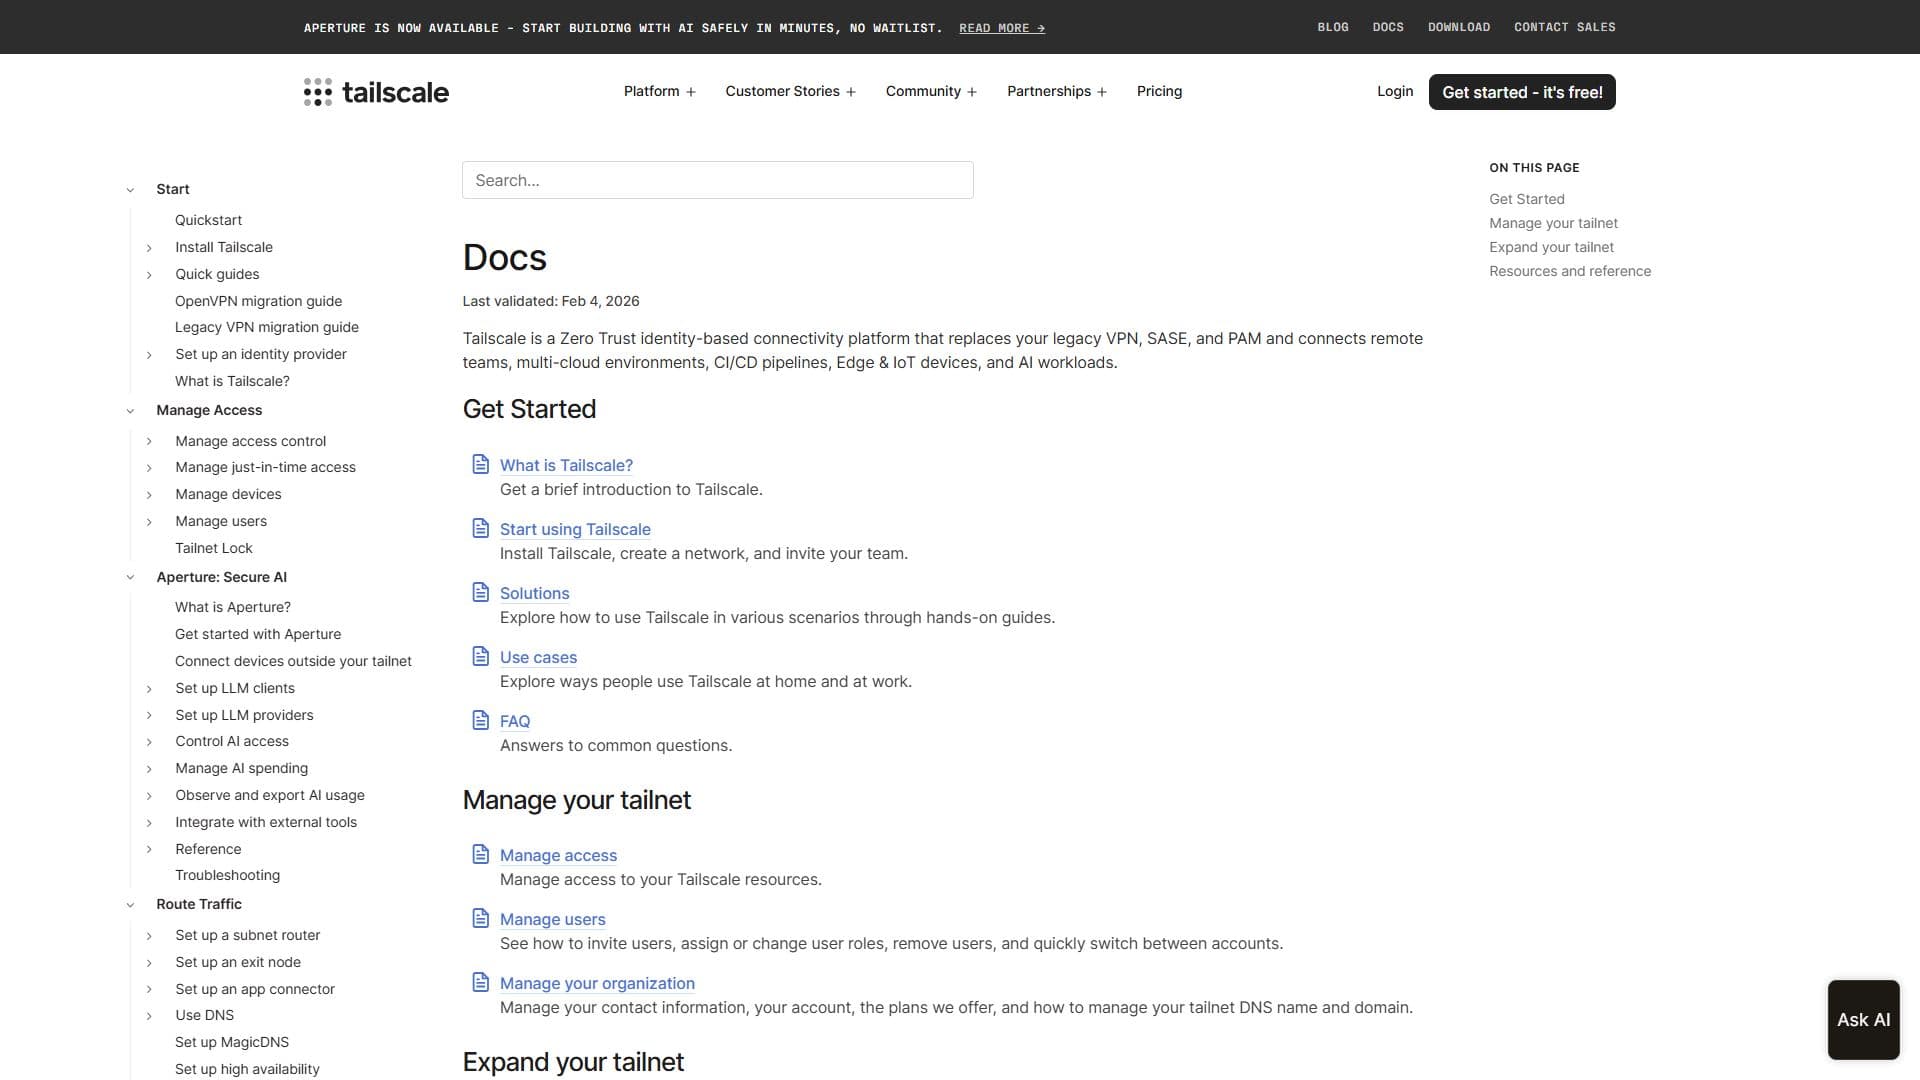Expand Use DNS chevron
The width and height of the screenshot is (1920, 1080).
pos(149,1016)
